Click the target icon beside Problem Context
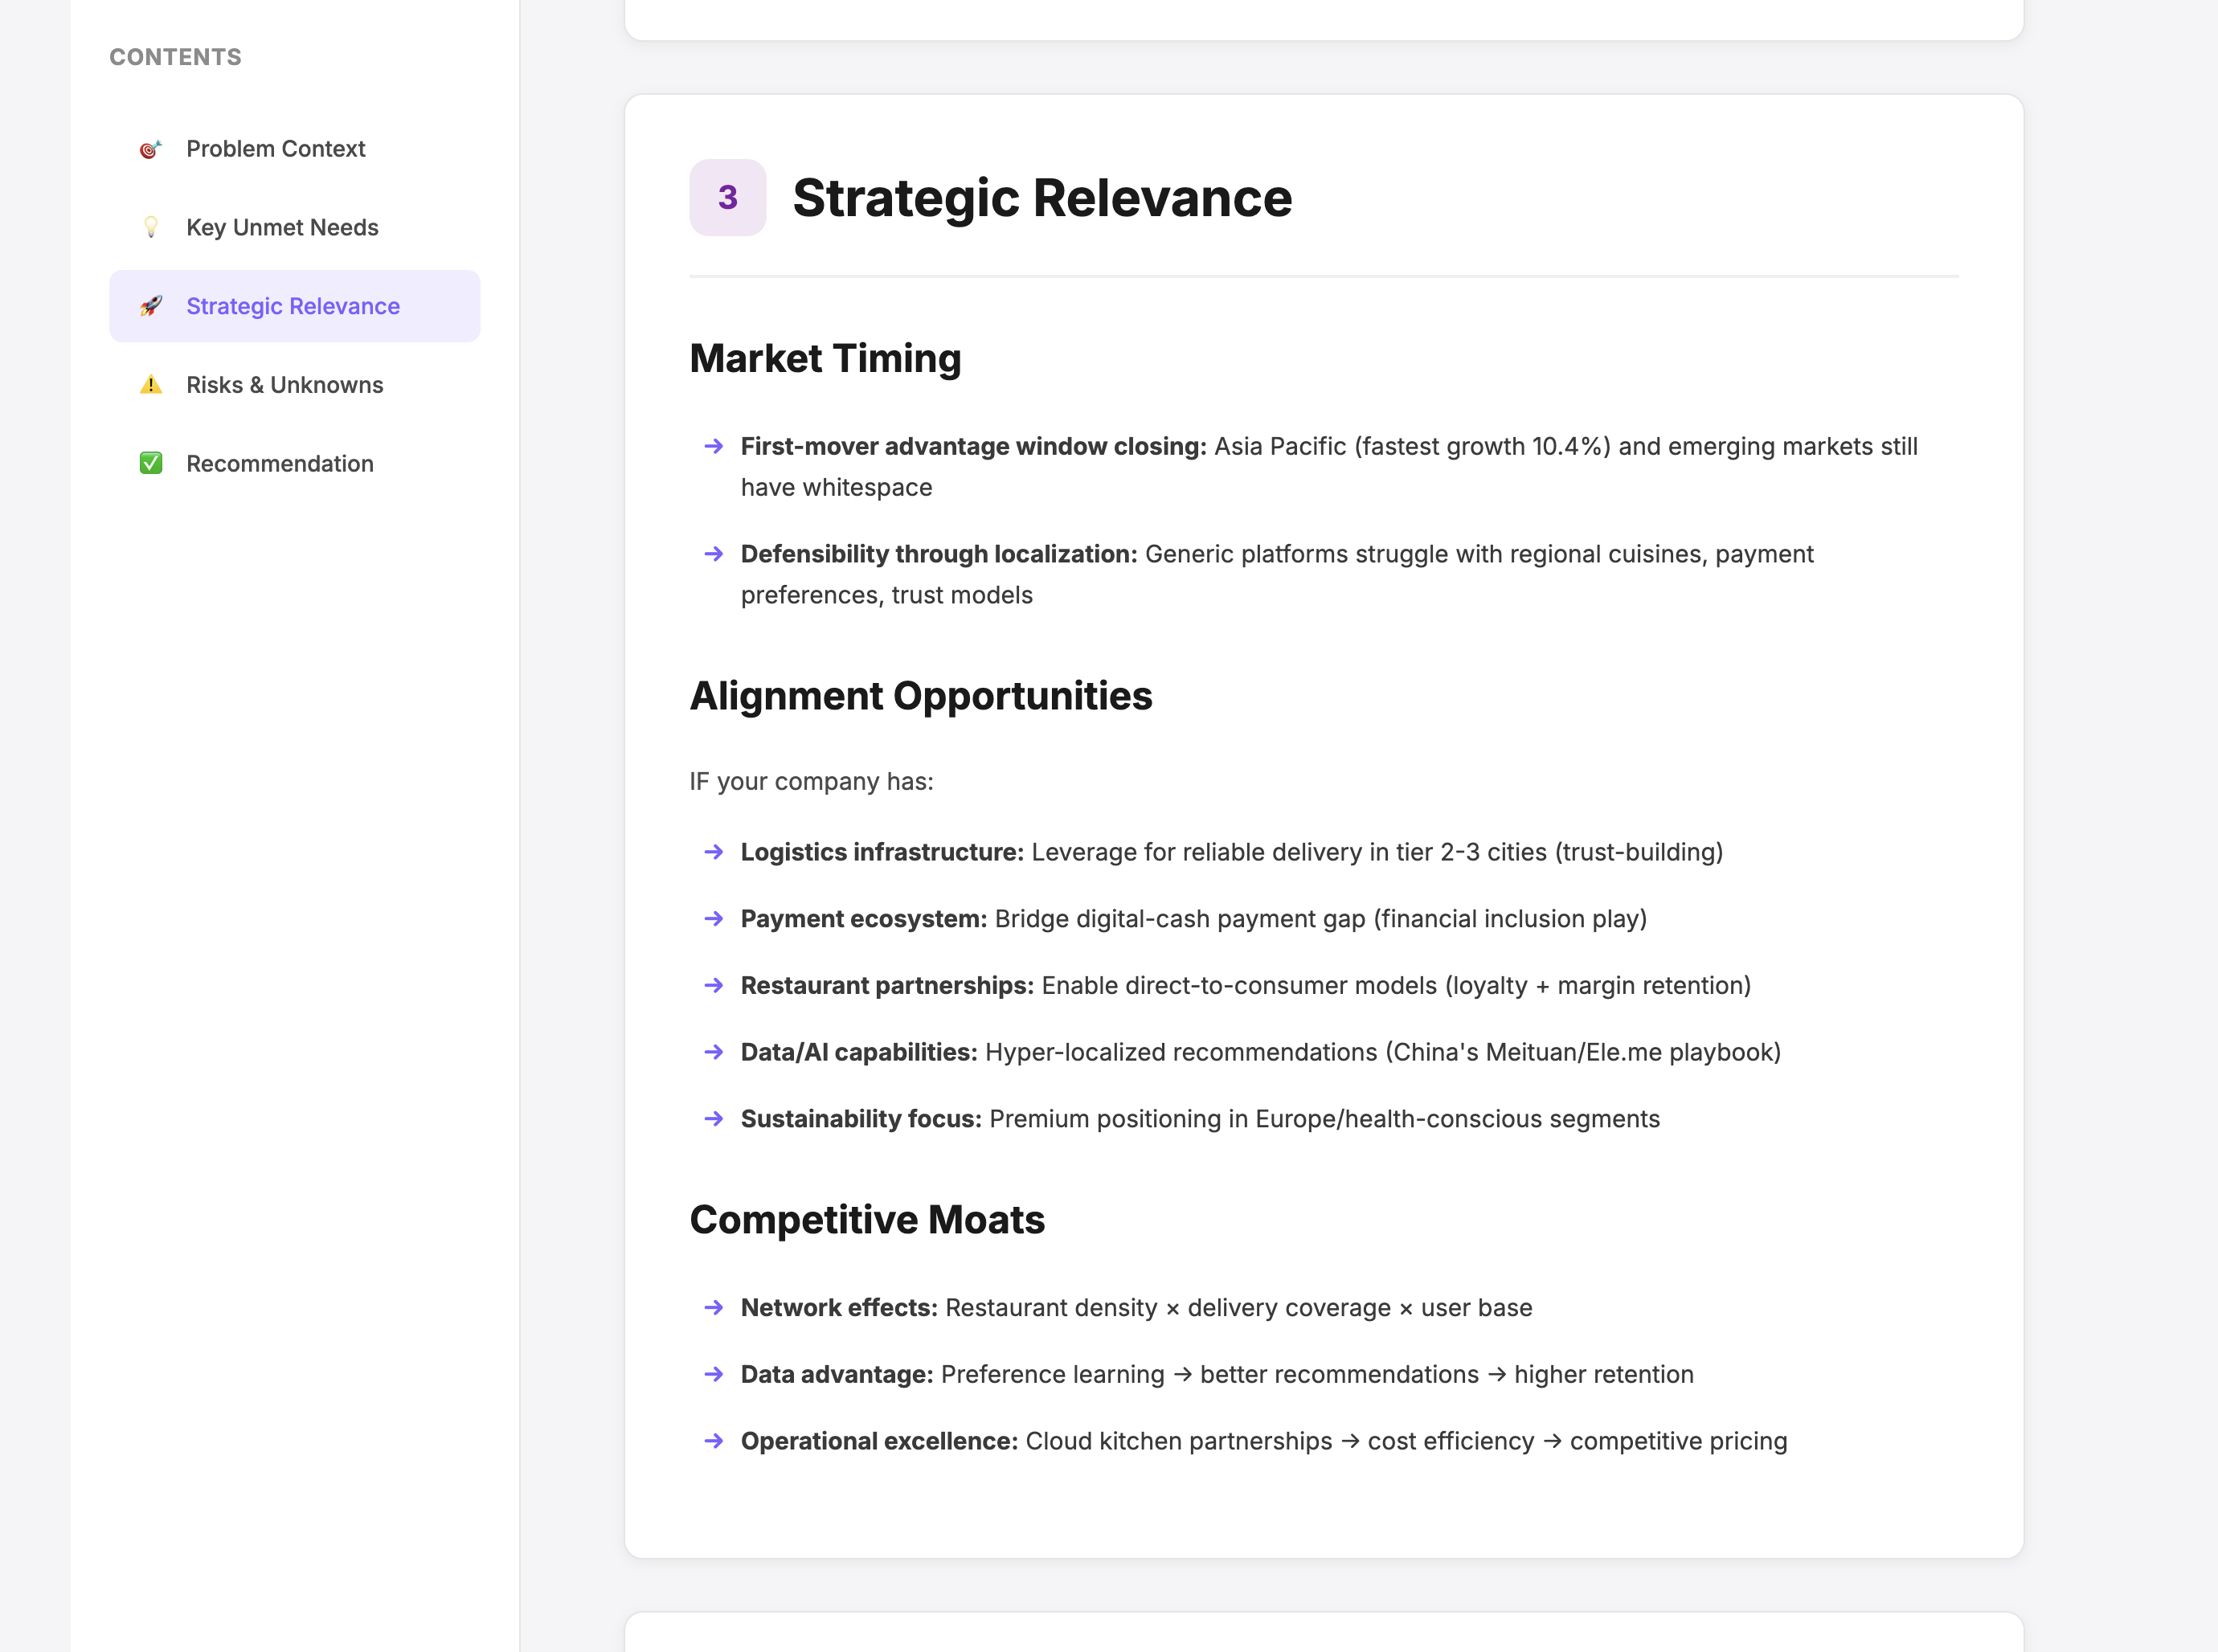The image size is (2218, 1652). point(150,149)
